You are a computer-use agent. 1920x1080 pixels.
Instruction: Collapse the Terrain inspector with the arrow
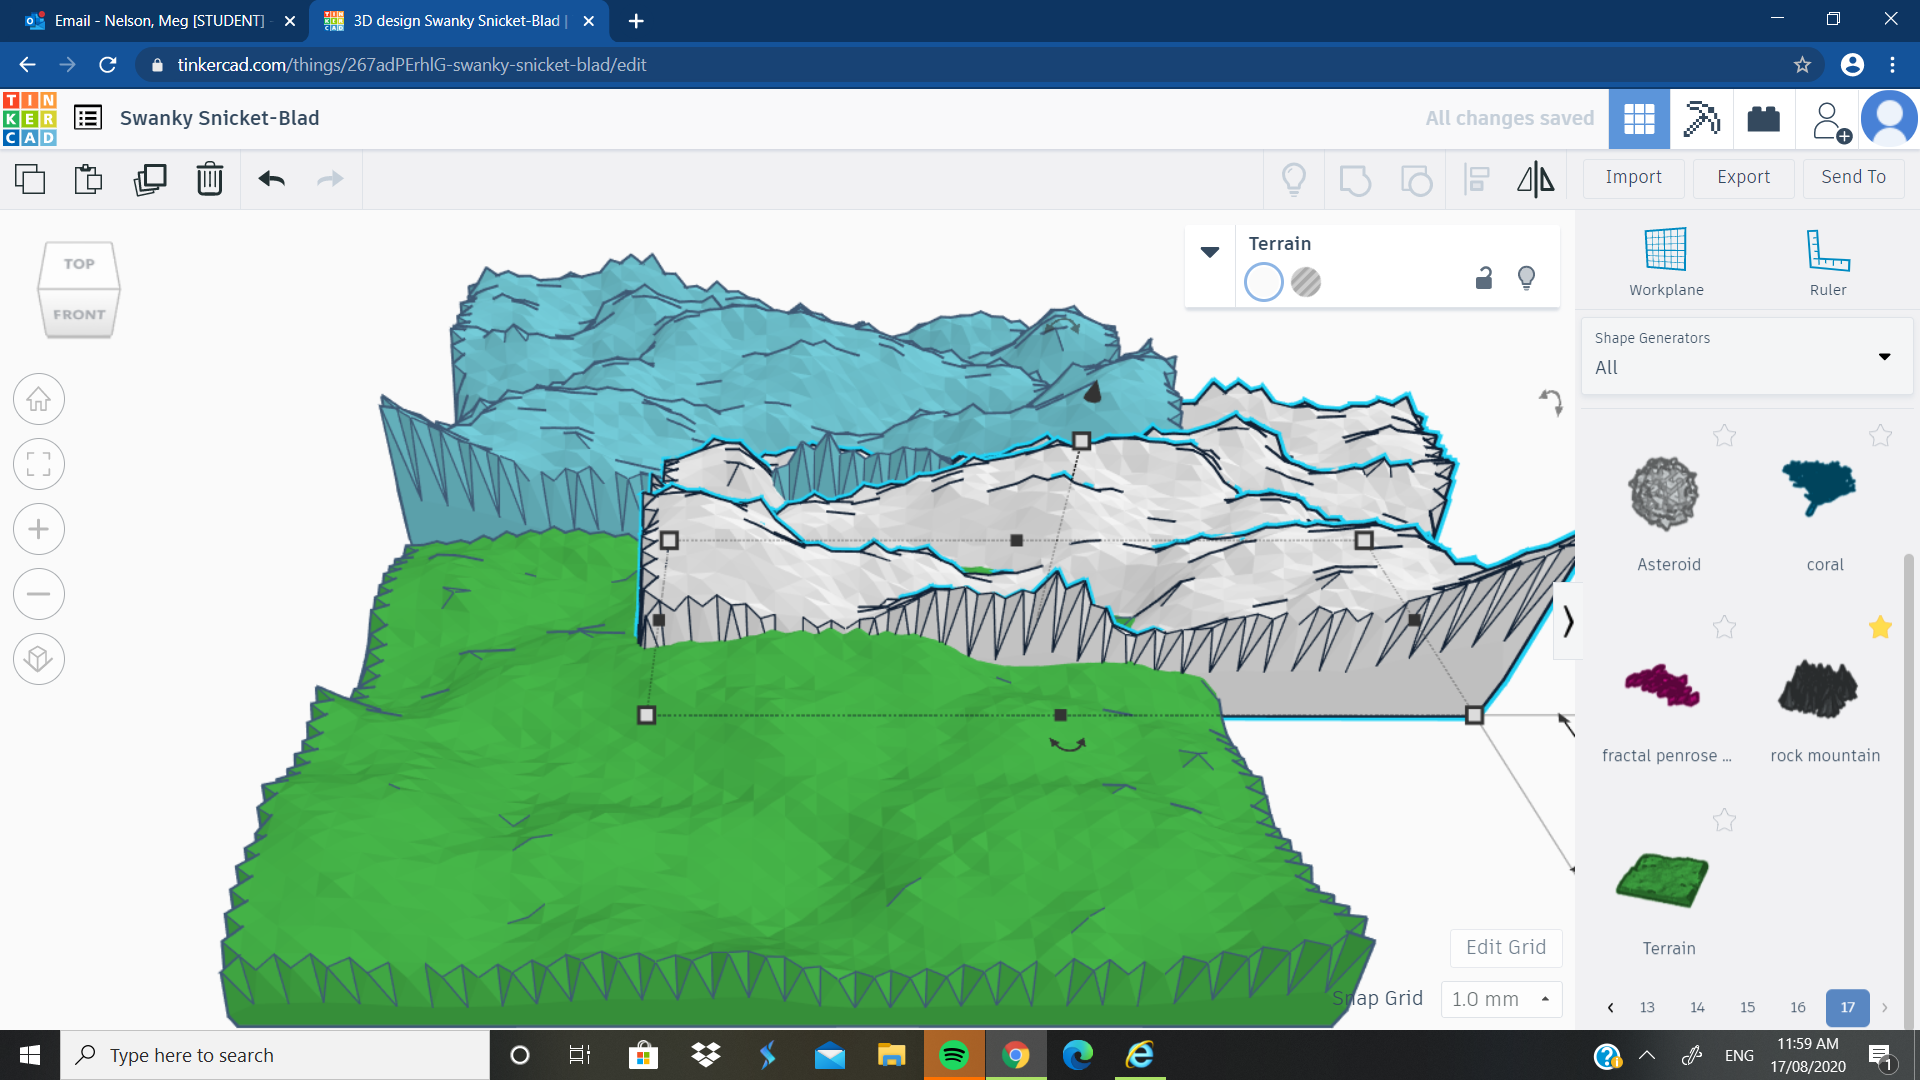point(1210,251)
